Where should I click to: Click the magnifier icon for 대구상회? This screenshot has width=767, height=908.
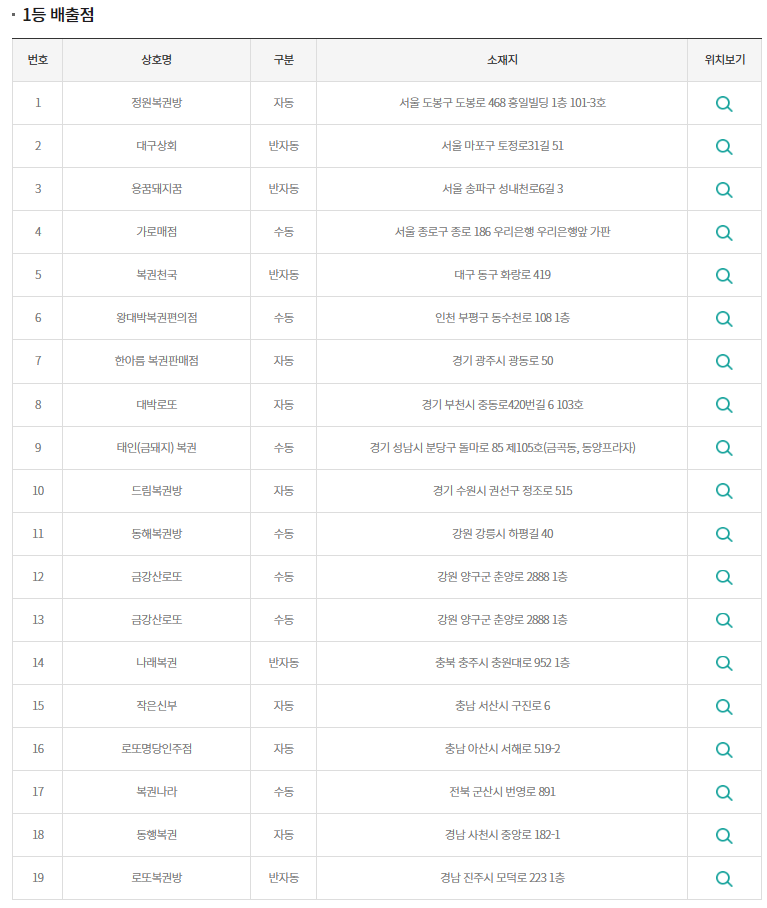pyautogui.click(x=724, y=146)
